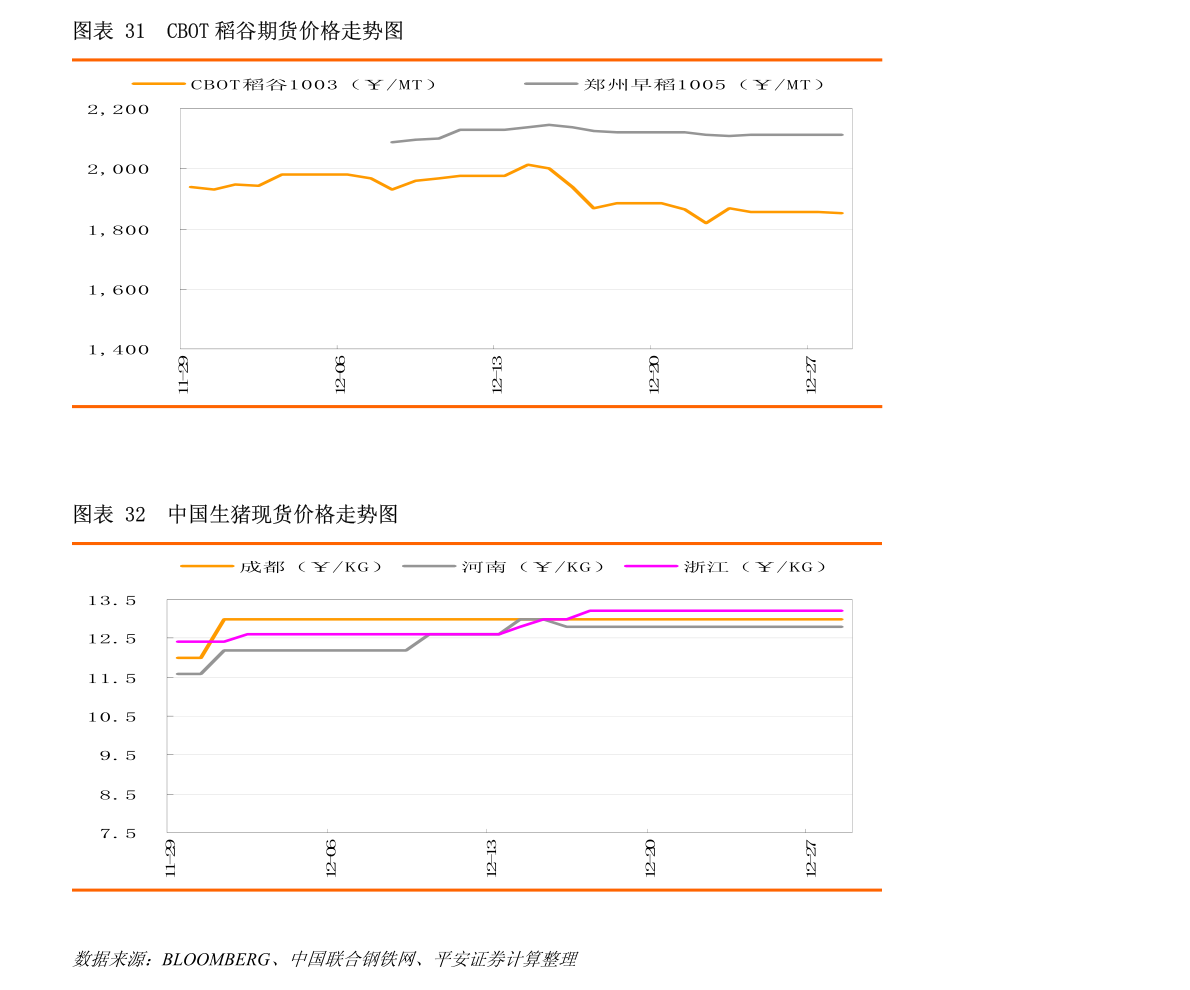This screenshot has height=990, width=1190.
Task: Click the 7.5 y-axis label
Action: (117, 833)
